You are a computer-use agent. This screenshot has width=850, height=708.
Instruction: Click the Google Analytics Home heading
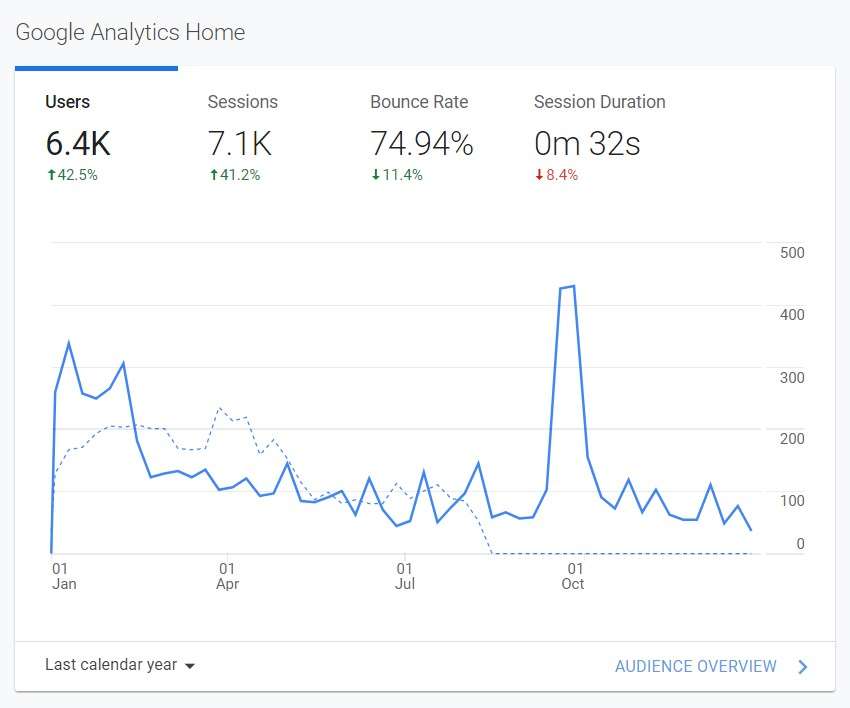point(130,32)
